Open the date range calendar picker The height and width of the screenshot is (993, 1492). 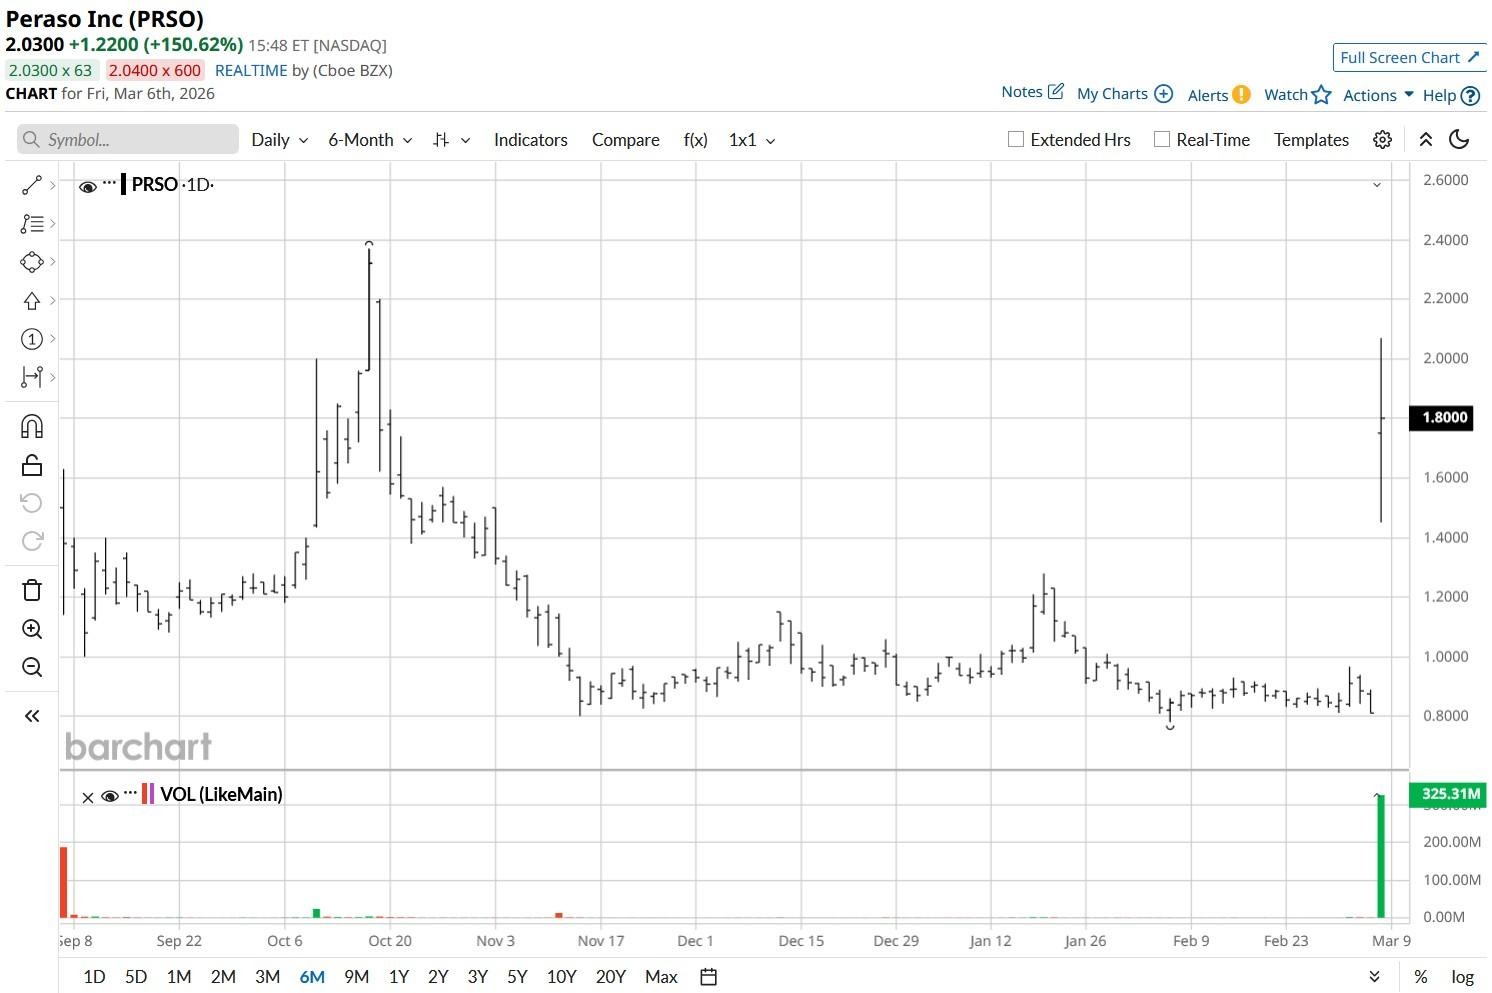[x=709, y=977]
